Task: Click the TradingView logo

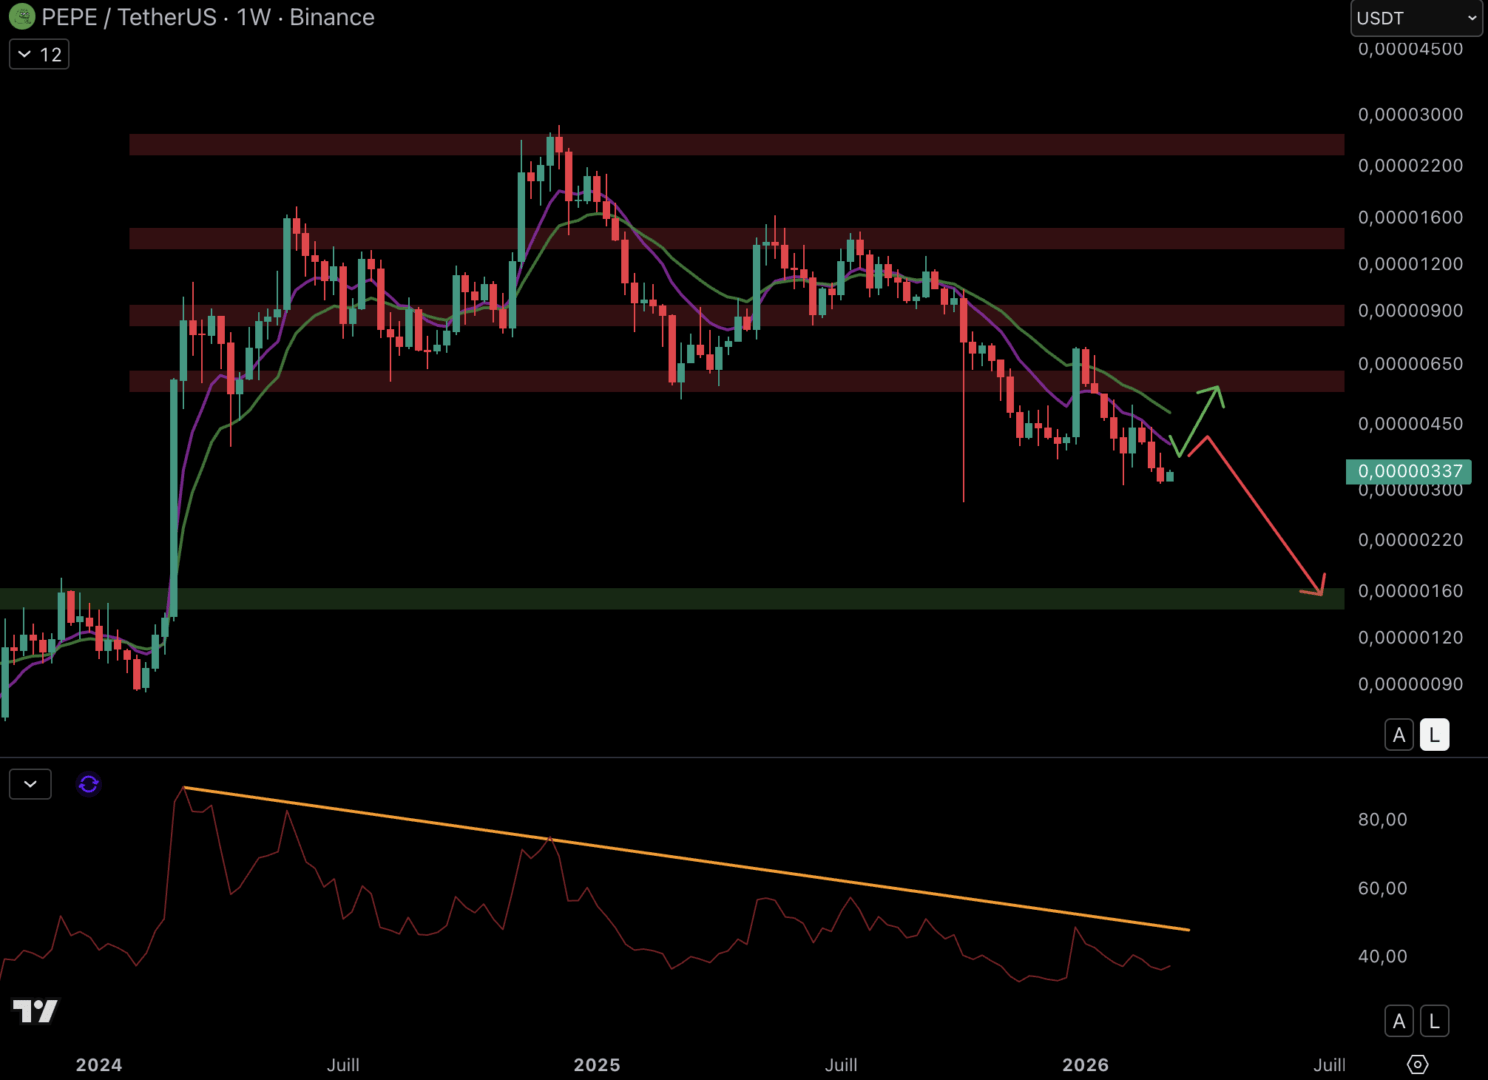Action: [35, 1011]
